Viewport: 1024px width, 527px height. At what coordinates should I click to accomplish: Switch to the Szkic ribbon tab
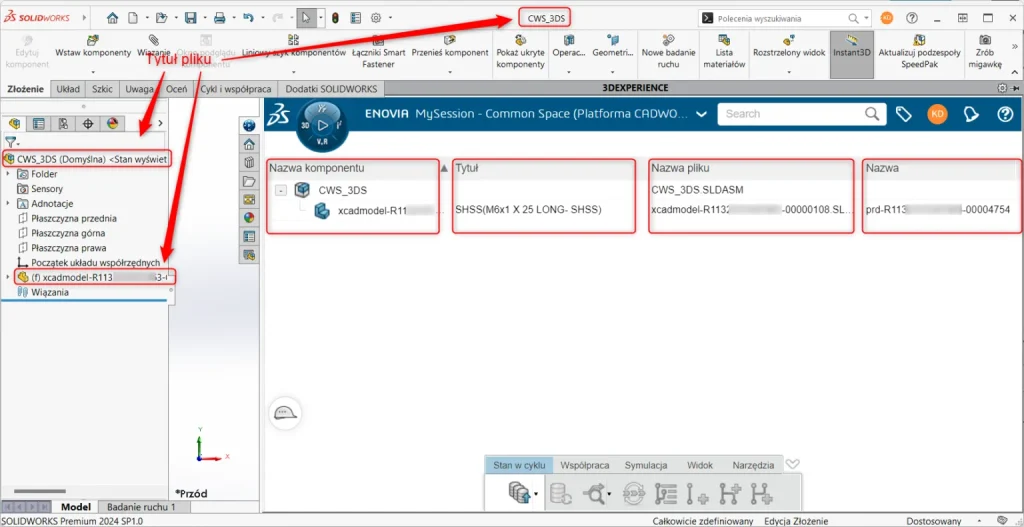pyautogui.click(x=103, y=88)
